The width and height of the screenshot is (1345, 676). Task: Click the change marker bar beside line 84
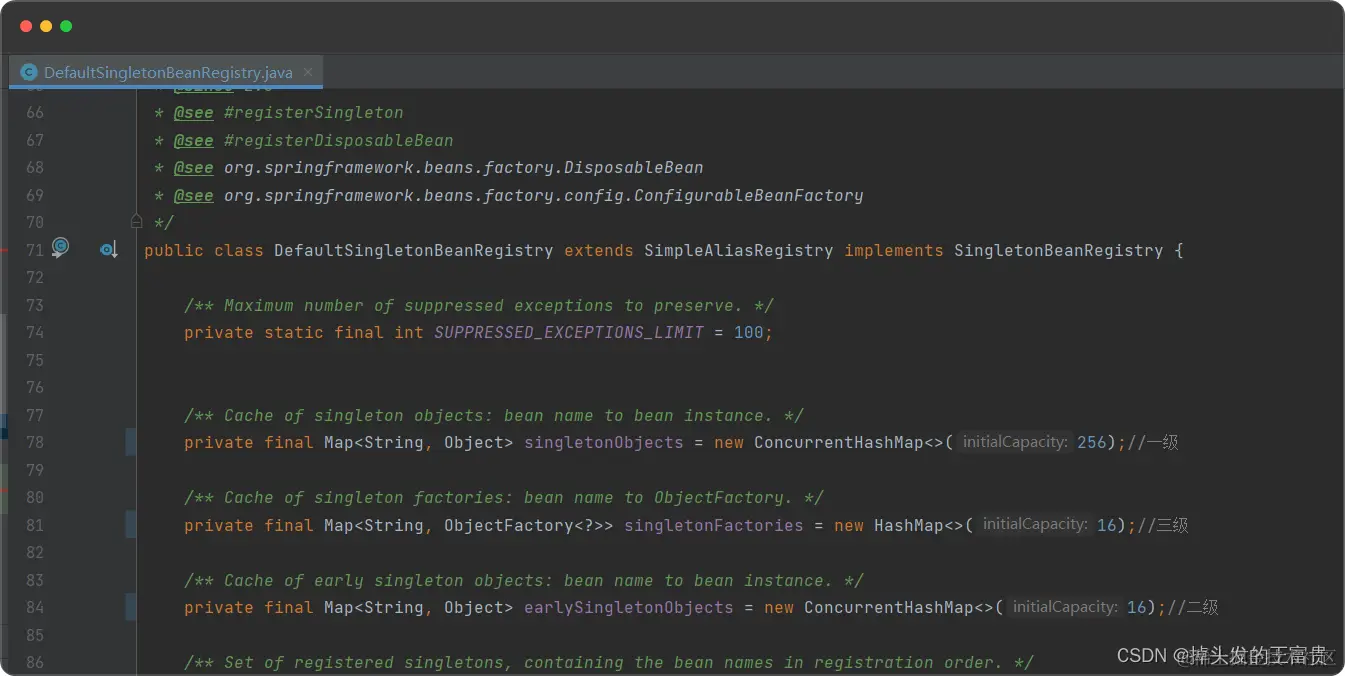(x=131, y=607)
